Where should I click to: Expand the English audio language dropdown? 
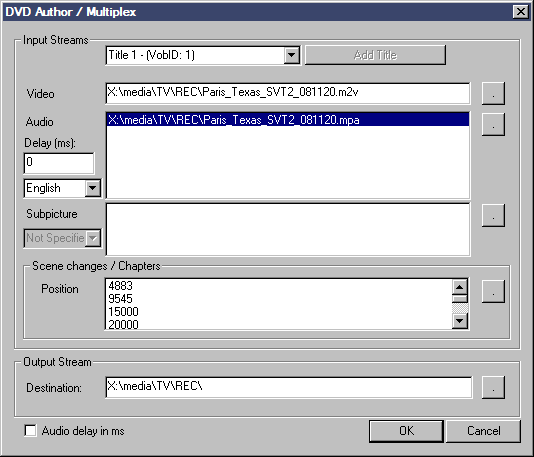pos(93,188)
